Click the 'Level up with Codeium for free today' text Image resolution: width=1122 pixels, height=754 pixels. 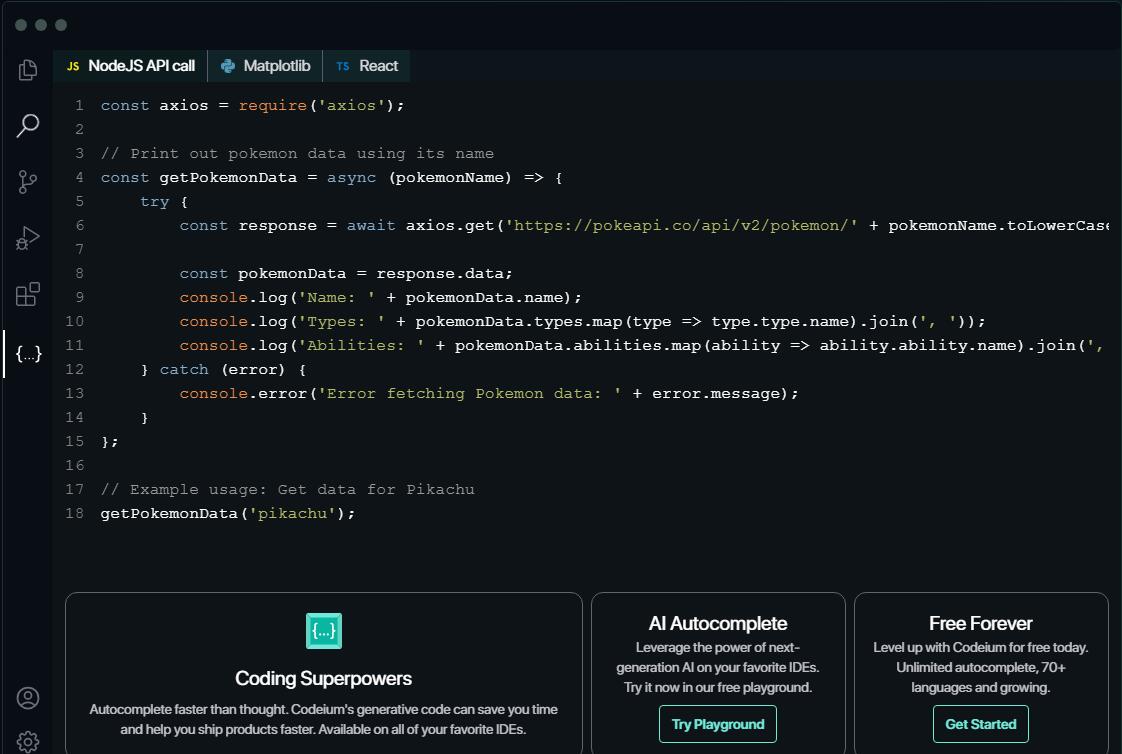(x=980, y=667)
